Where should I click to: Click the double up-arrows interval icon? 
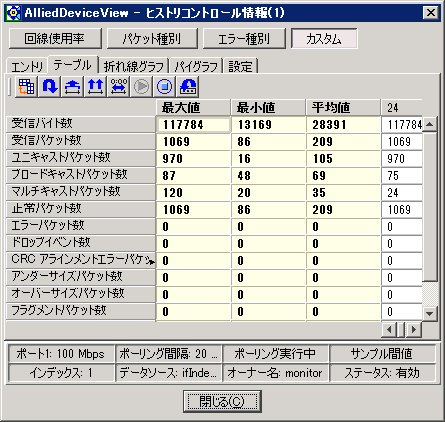click(x=95, y=87)
